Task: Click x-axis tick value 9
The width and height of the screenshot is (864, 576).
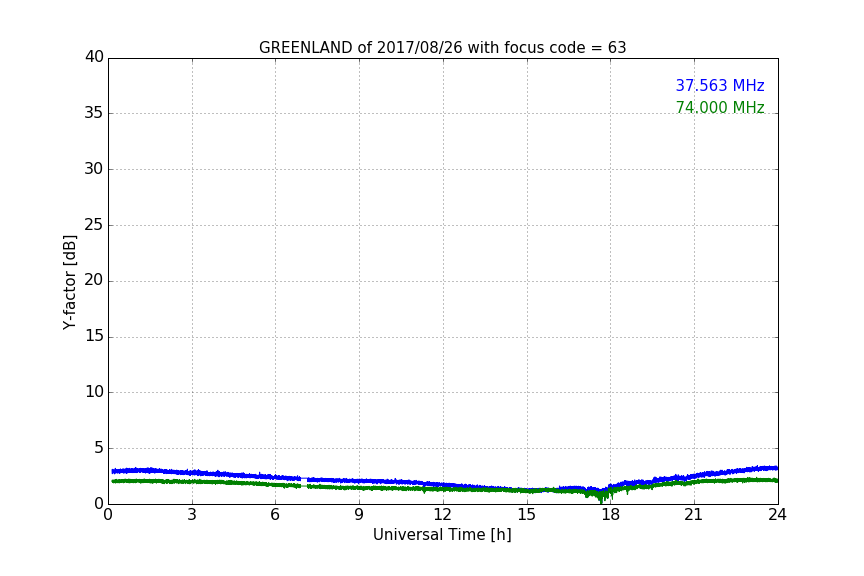Action: [x=359, y=515]
